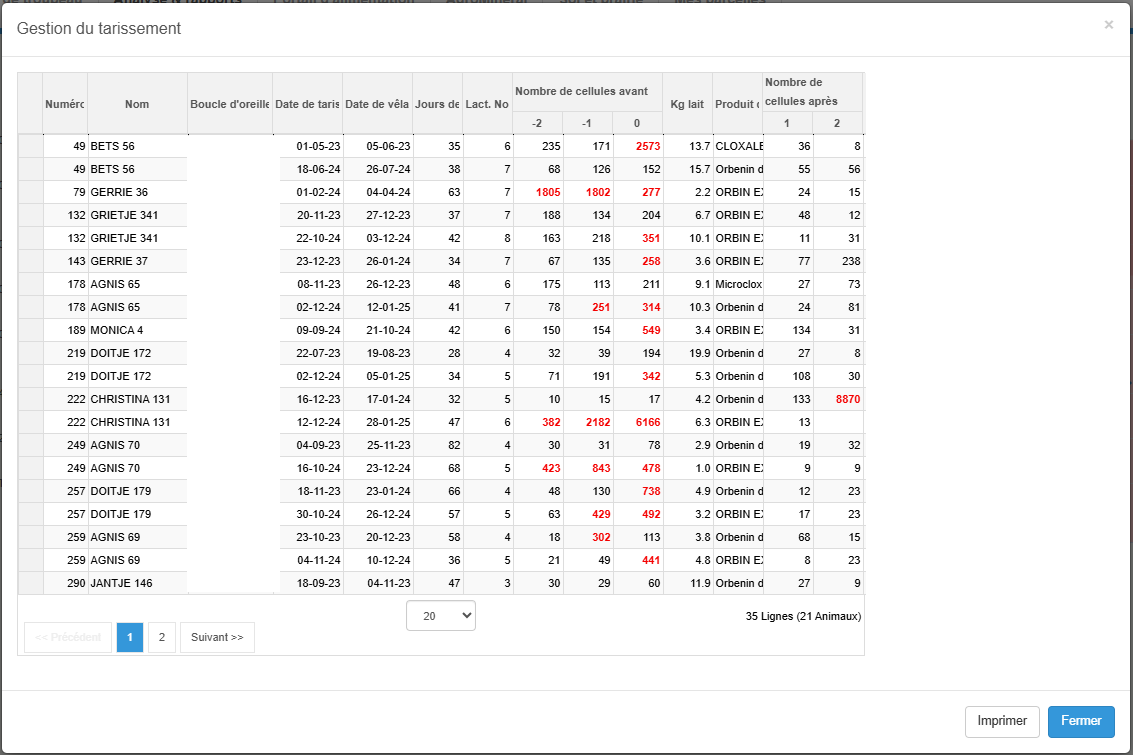1133x755 pixels.
Task: Click dry-off date 01-05-23
Action: 318,146
